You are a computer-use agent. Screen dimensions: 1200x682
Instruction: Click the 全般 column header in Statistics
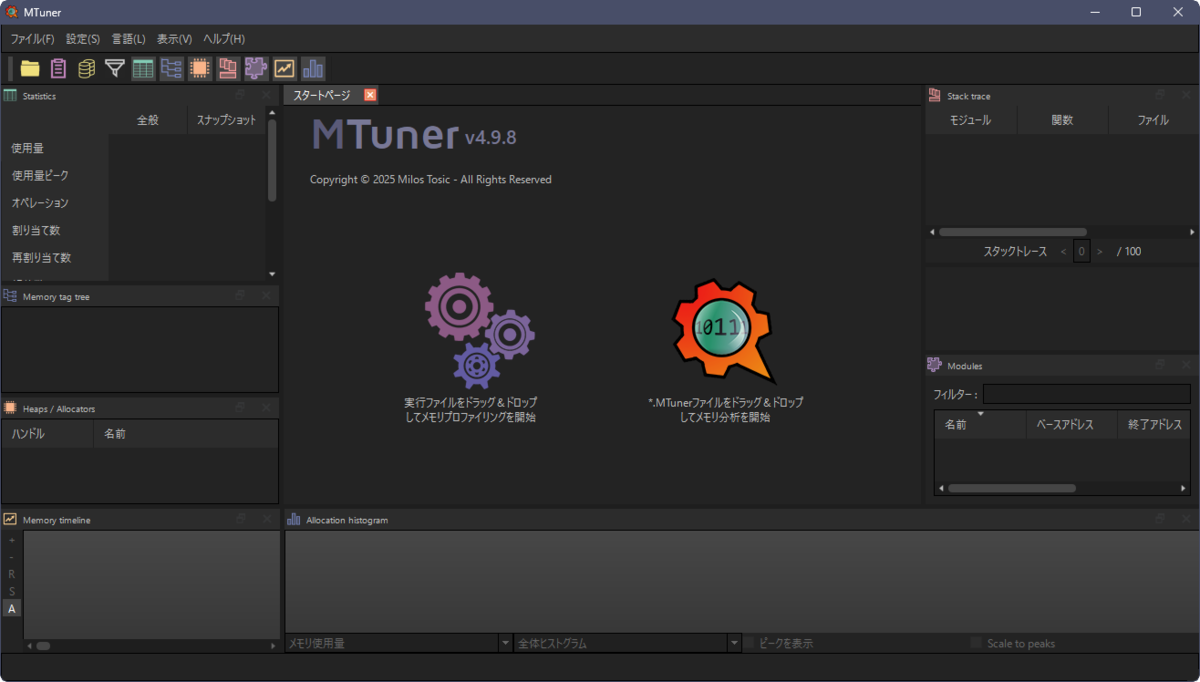[x=148, y=120]
